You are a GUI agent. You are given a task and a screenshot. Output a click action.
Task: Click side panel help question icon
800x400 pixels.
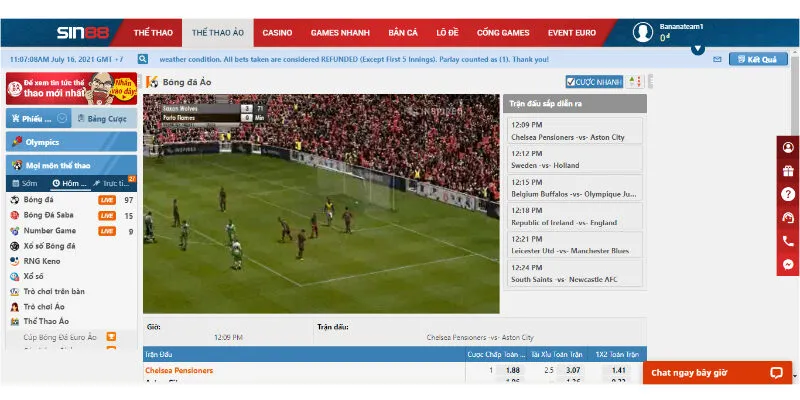pyautogui.click(x=788, y=194)
